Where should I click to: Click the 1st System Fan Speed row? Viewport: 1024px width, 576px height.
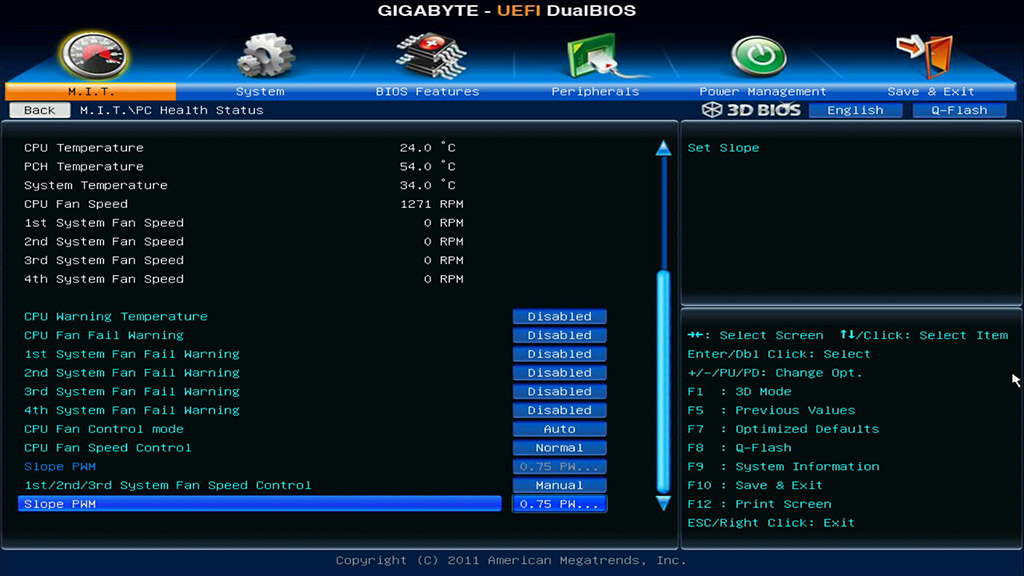coord(244,223)
